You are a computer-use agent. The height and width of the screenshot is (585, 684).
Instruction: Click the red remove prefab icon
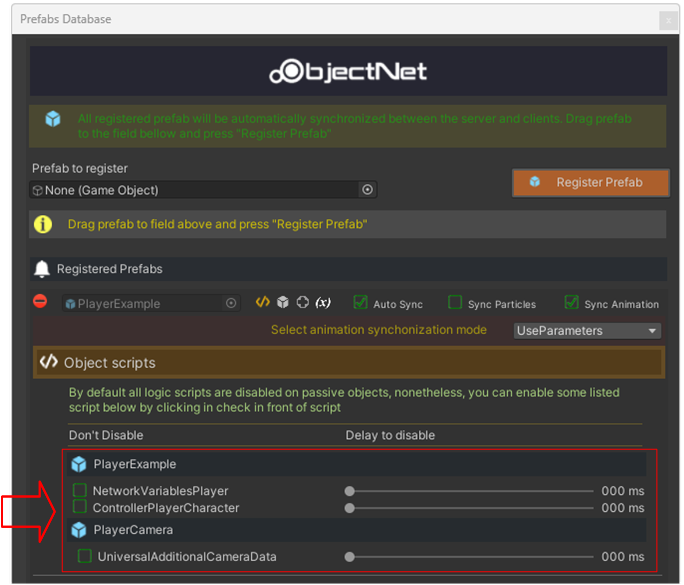click(41, 302)
